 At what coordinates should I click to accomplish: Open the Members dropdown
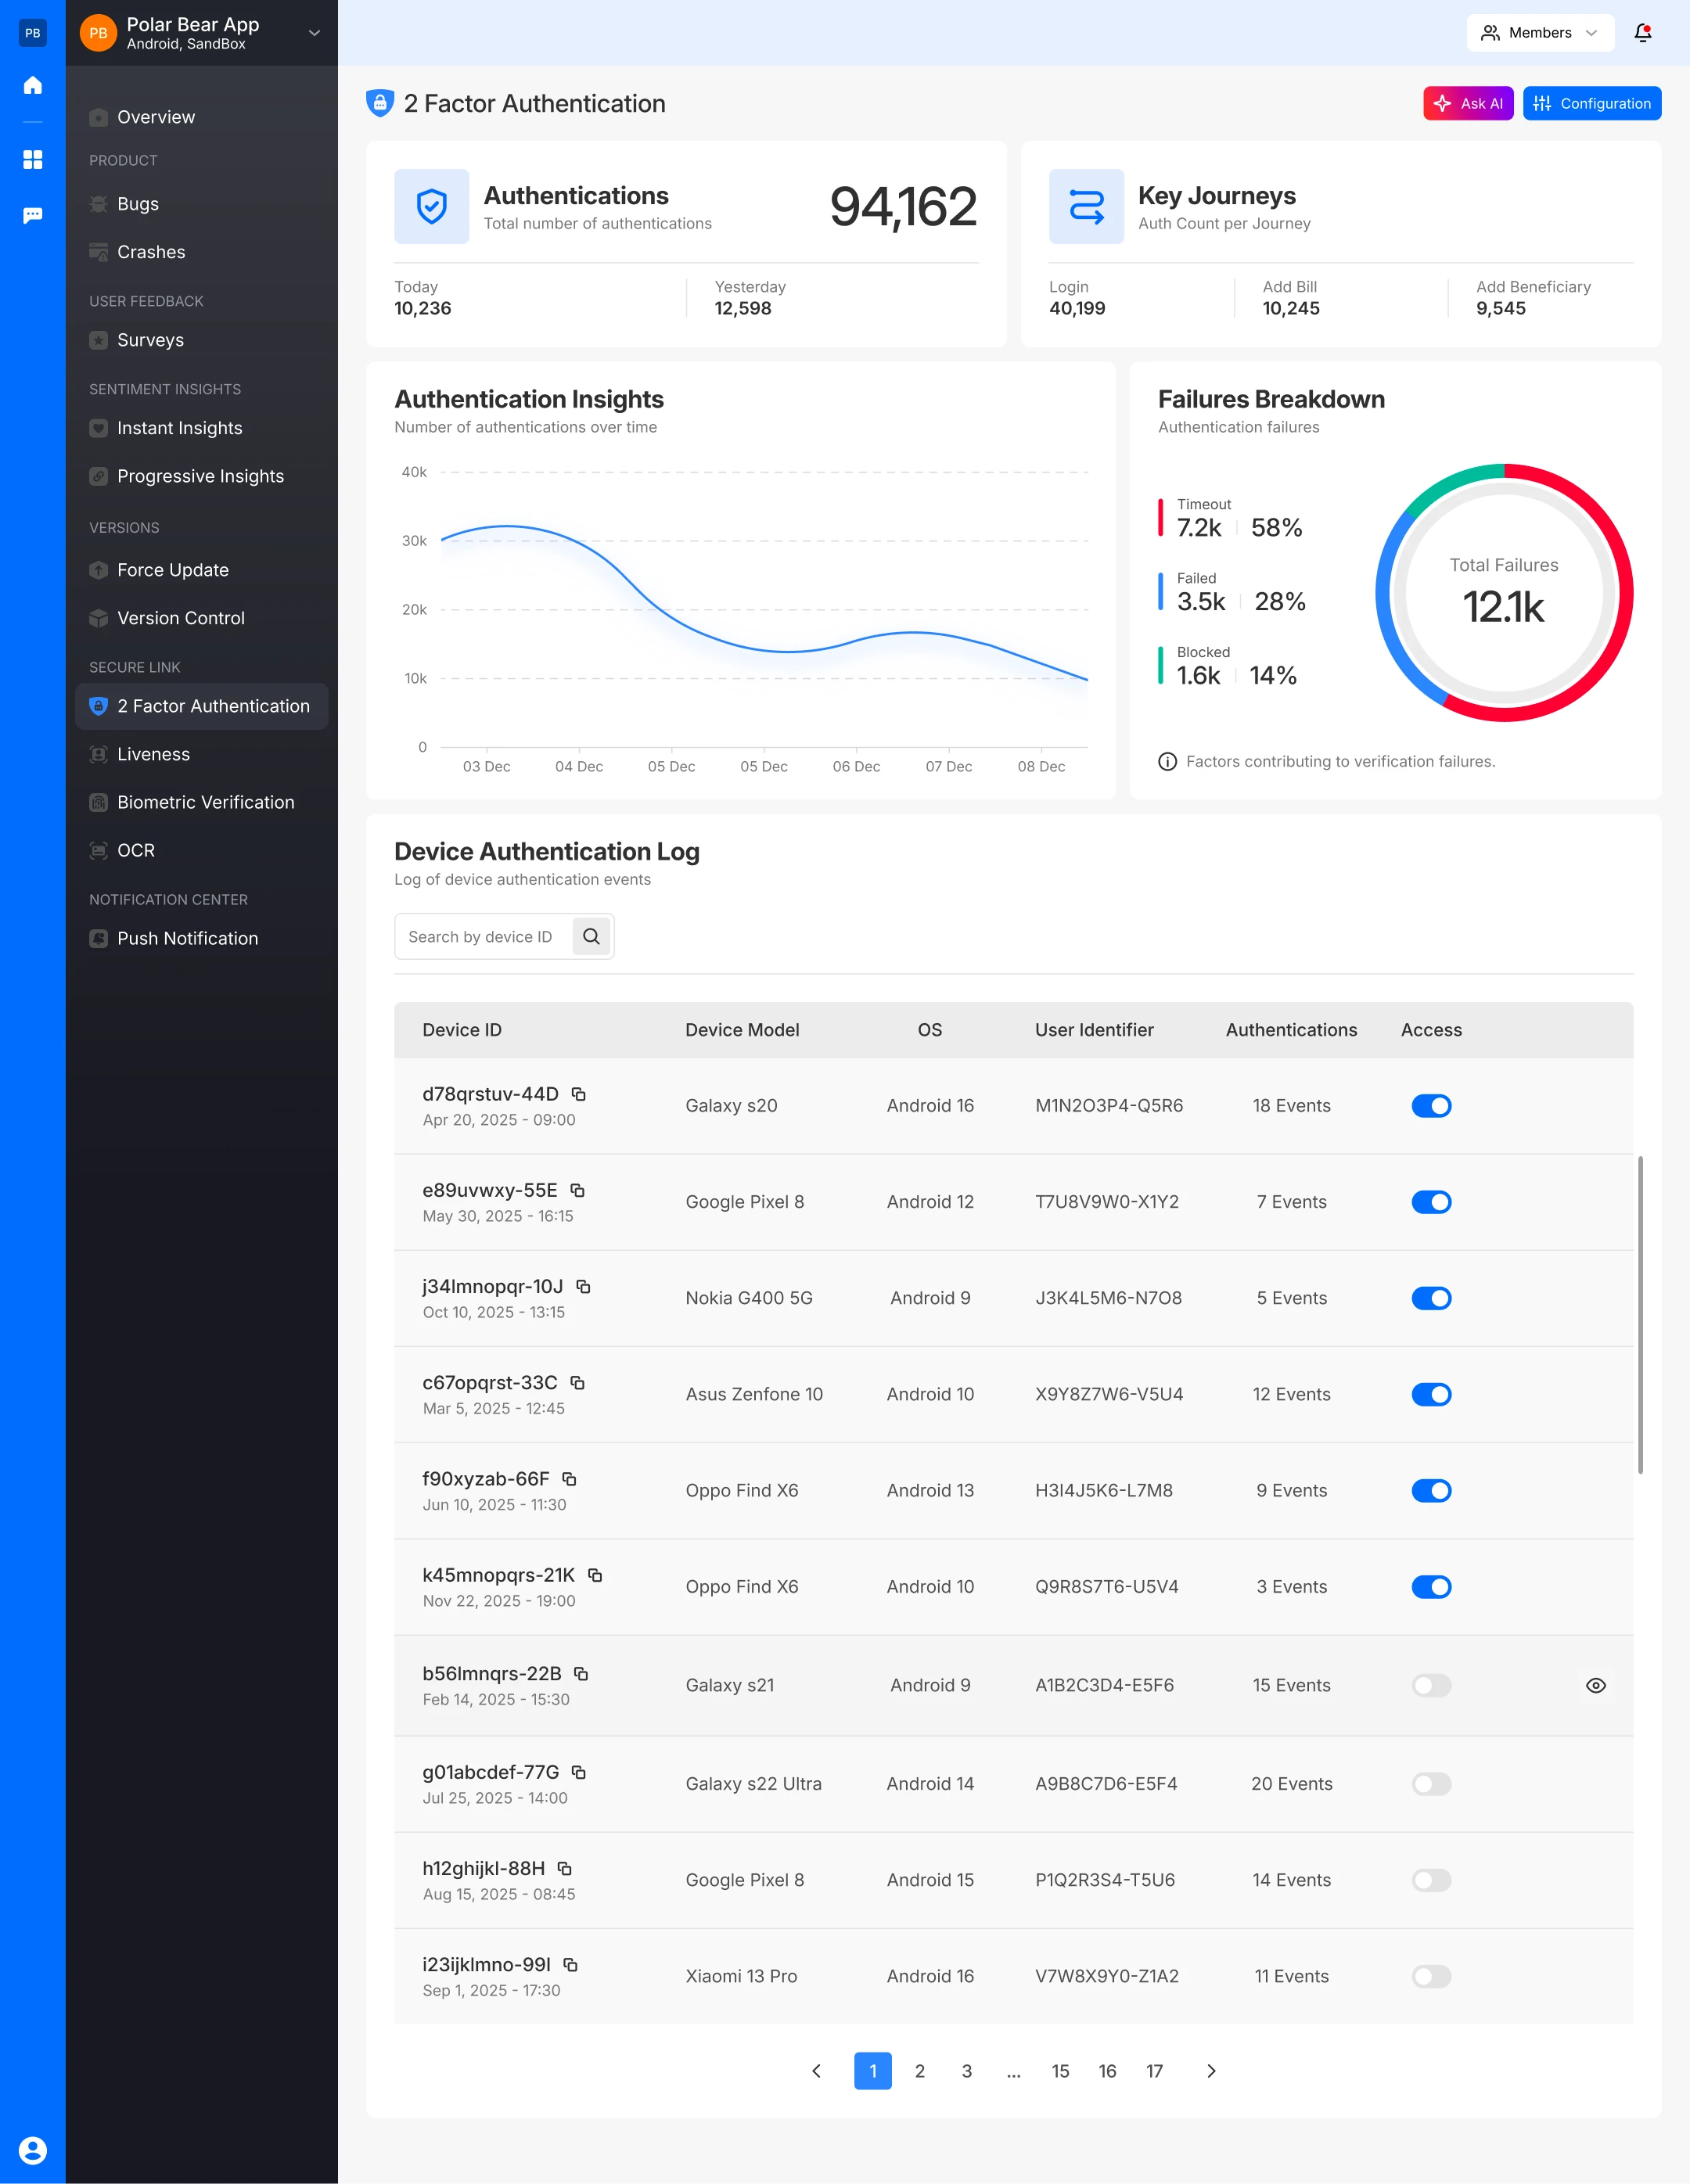[1539, 33]
